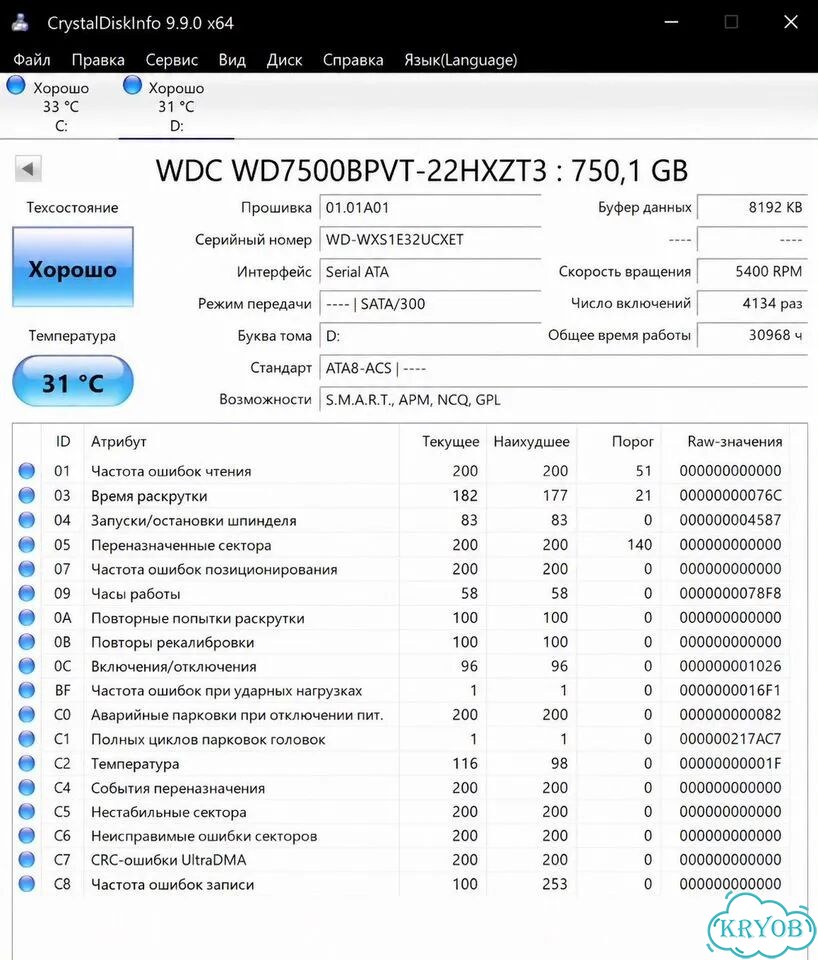Click the drive letter field D:
Image resolution: width=818 pixels, height=960 pixels.
[x=430, y=336]
